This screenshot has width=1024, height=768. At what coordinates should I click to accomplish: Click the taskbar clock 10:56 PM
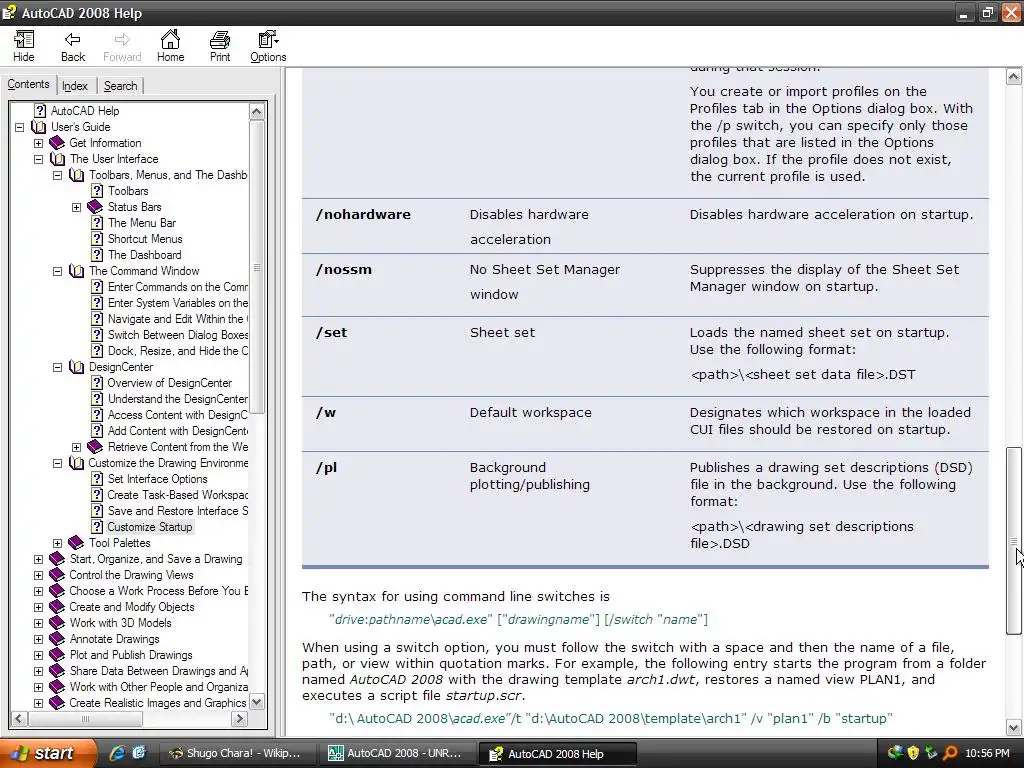987,753
